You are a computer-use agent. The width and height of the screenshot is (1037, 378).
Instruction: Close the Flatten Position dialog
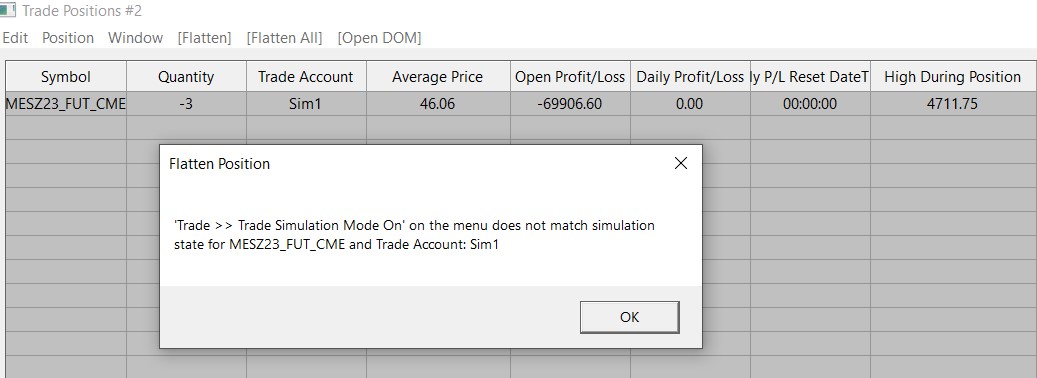(681, 163)
